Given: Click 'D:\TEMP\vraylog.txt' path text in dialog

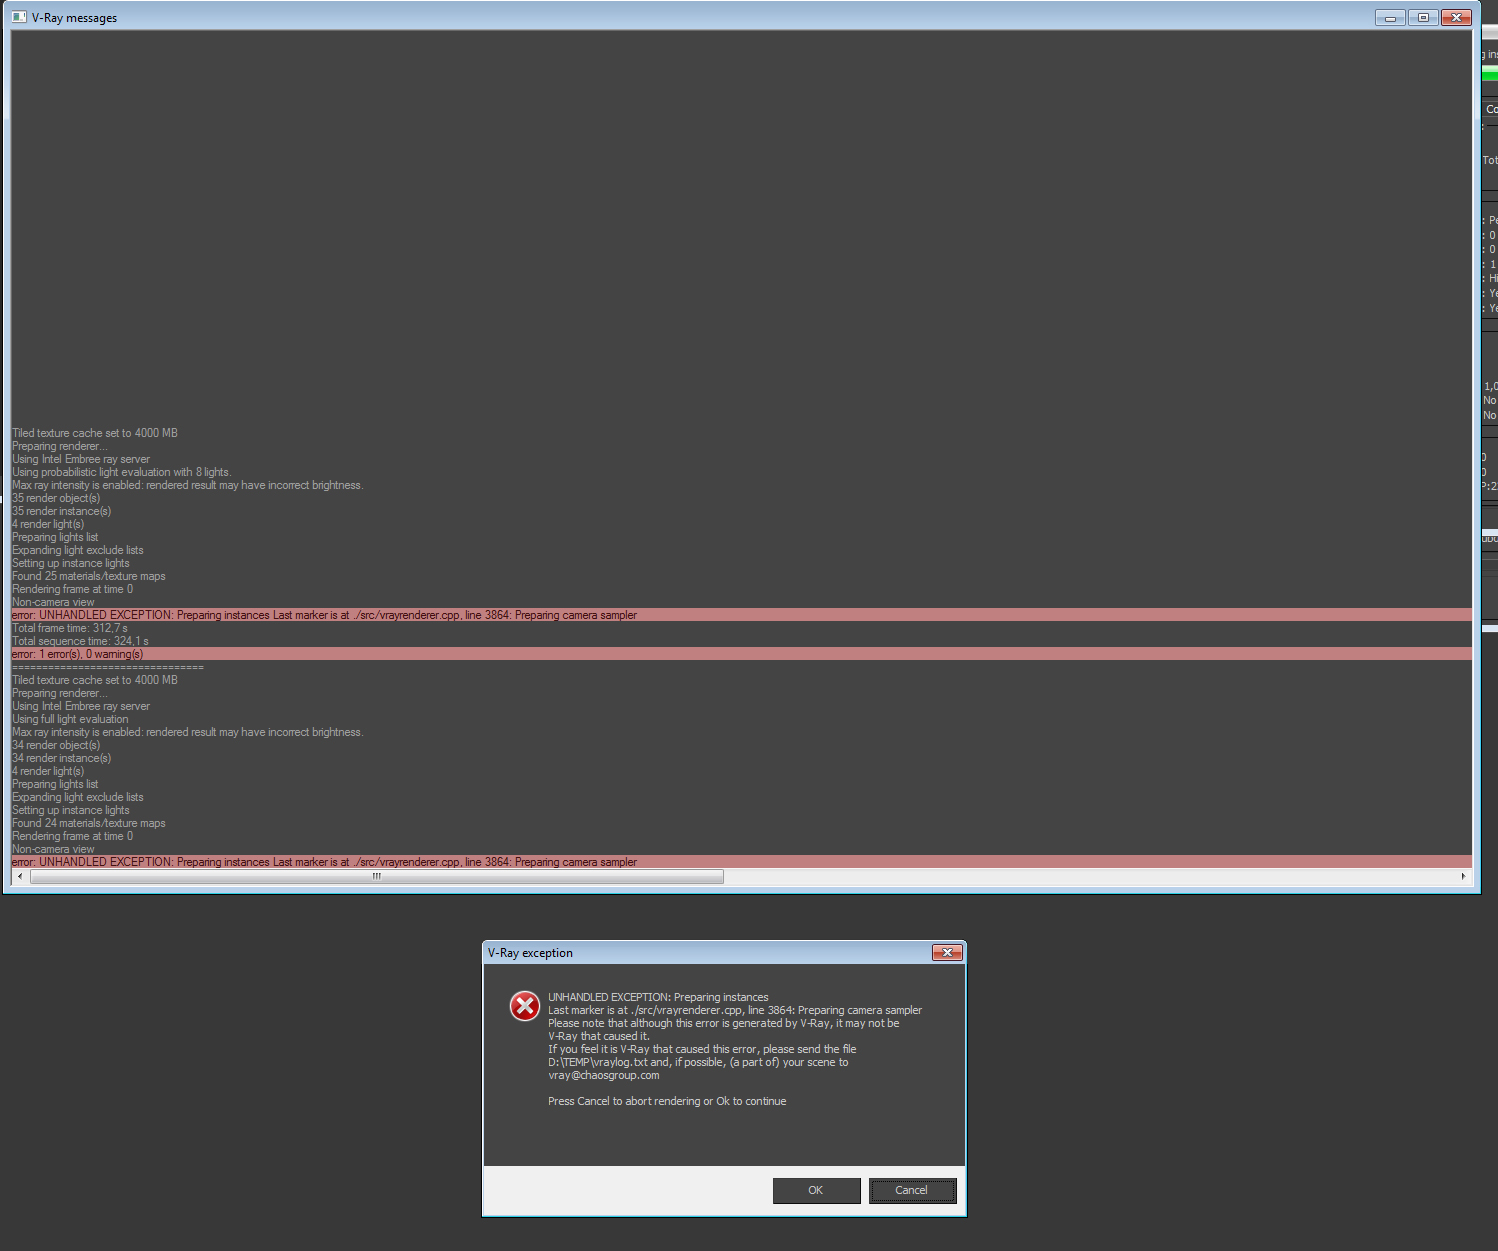Looking at the screenshot, I should (598, 1062).
